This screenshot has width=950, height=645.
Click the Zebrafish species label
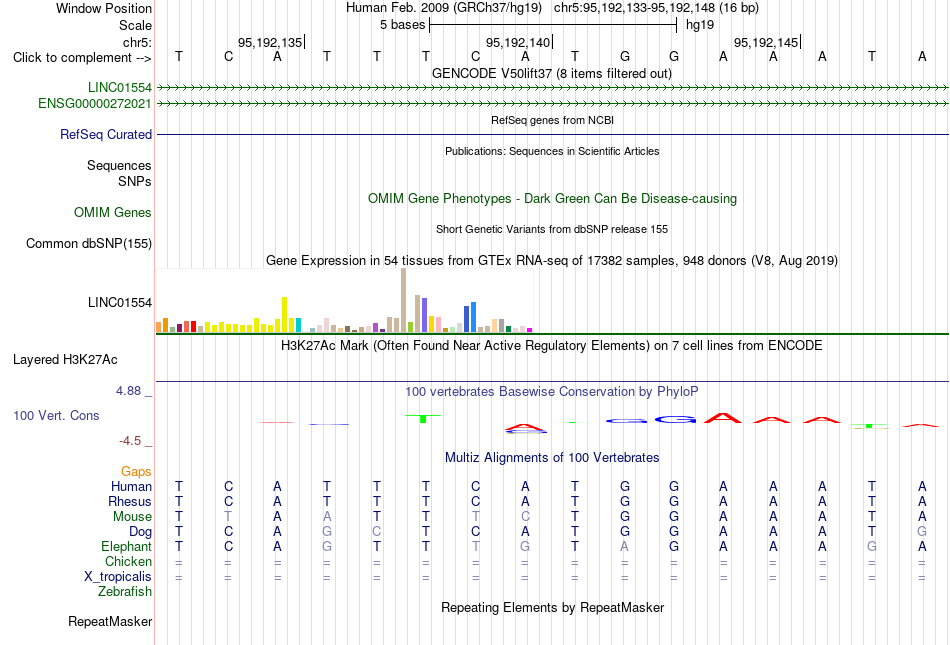(x=125, y=591)
